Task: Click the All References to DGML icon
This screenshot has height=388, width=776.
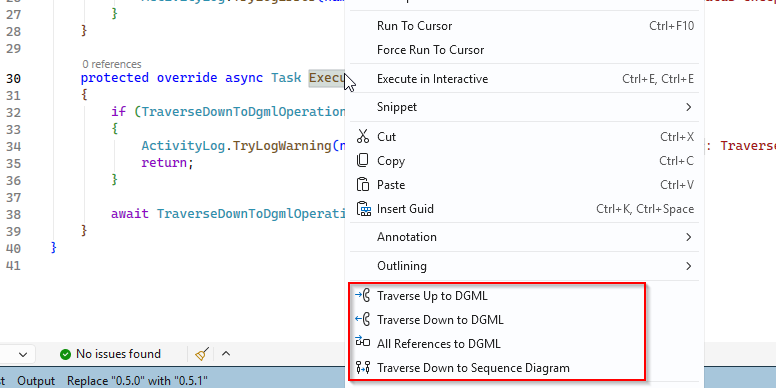Action: point(363,342)
